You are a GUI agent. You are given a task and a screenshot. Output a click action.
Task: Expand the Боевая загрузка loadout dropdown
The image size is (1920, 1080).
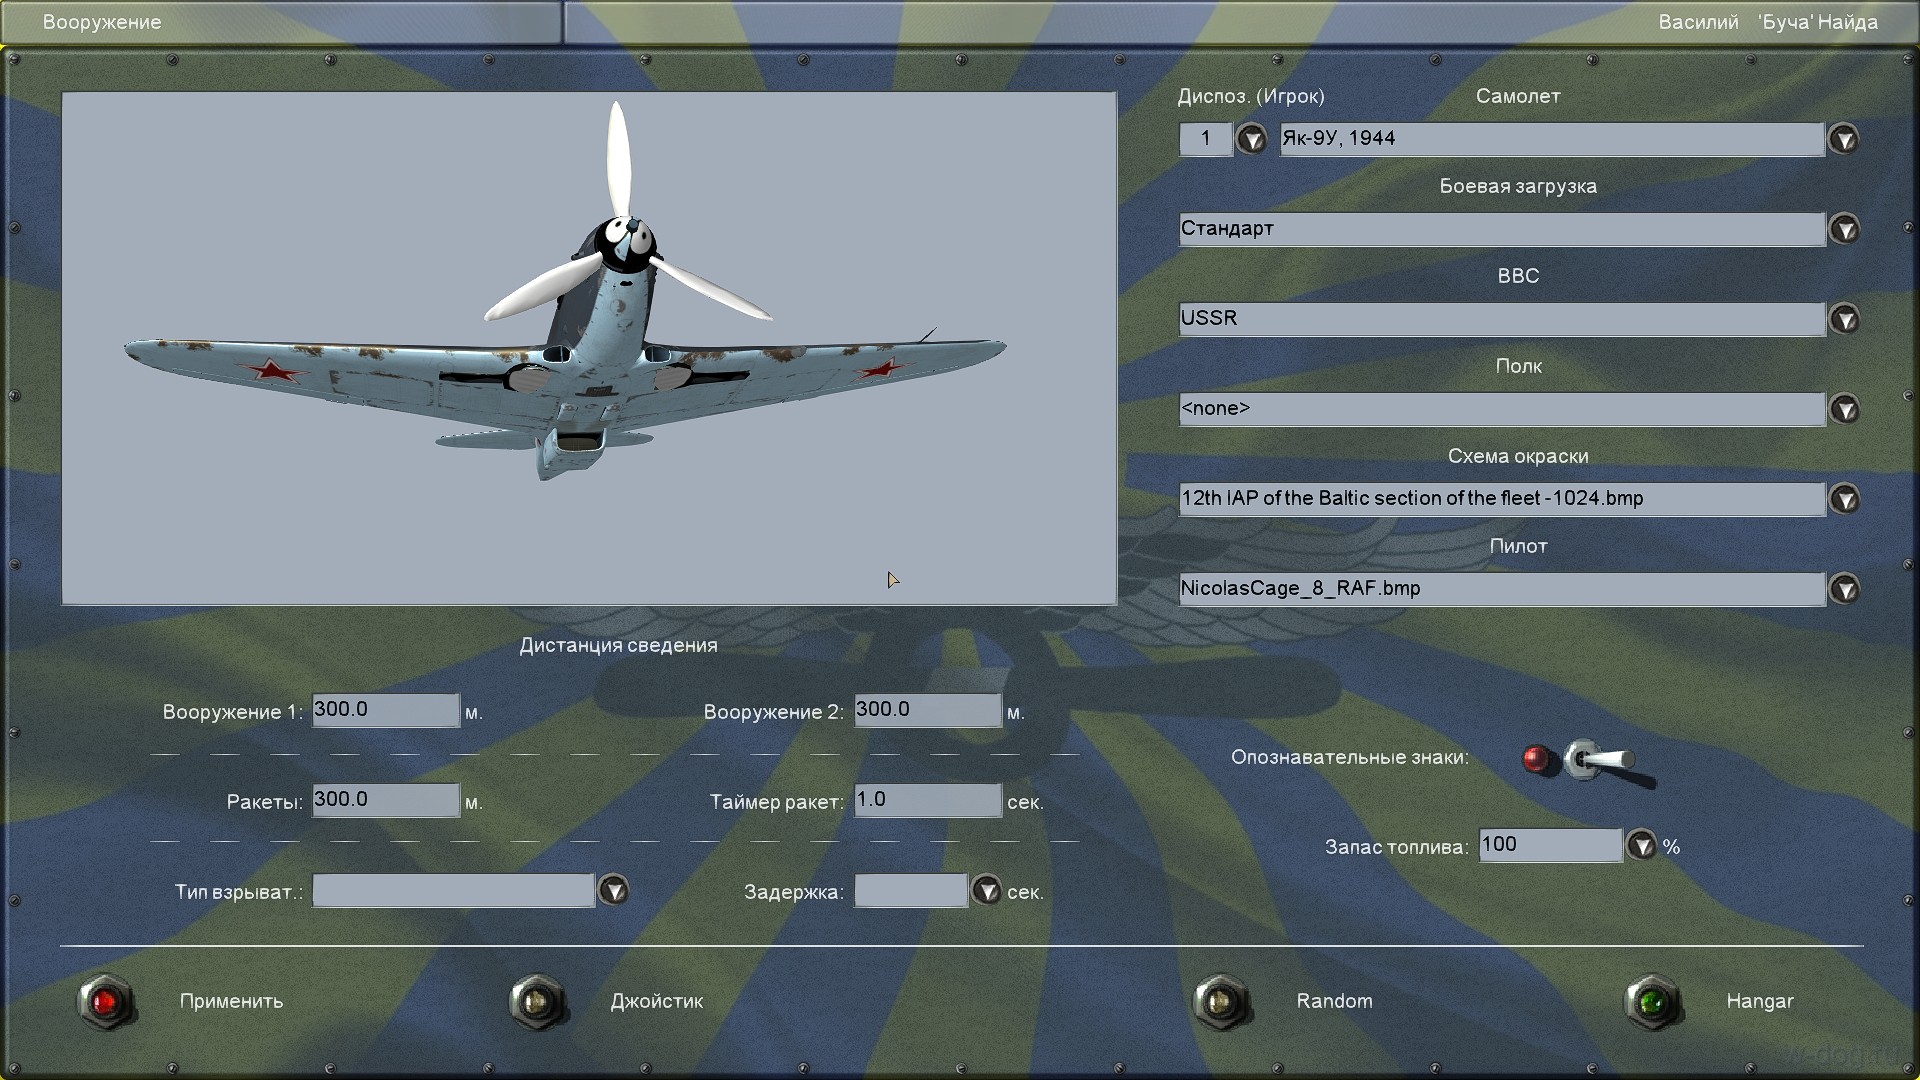tap(1843, 229)
